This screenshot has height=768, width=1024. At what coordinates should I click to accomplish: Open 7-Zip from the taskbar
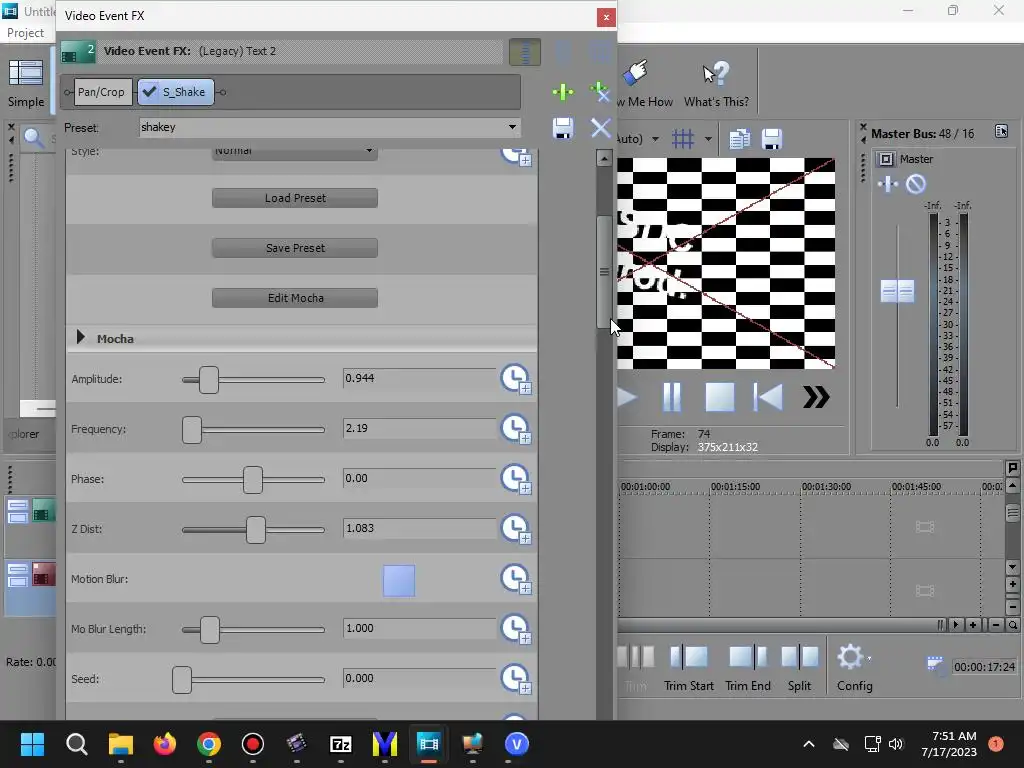(341, 744)
